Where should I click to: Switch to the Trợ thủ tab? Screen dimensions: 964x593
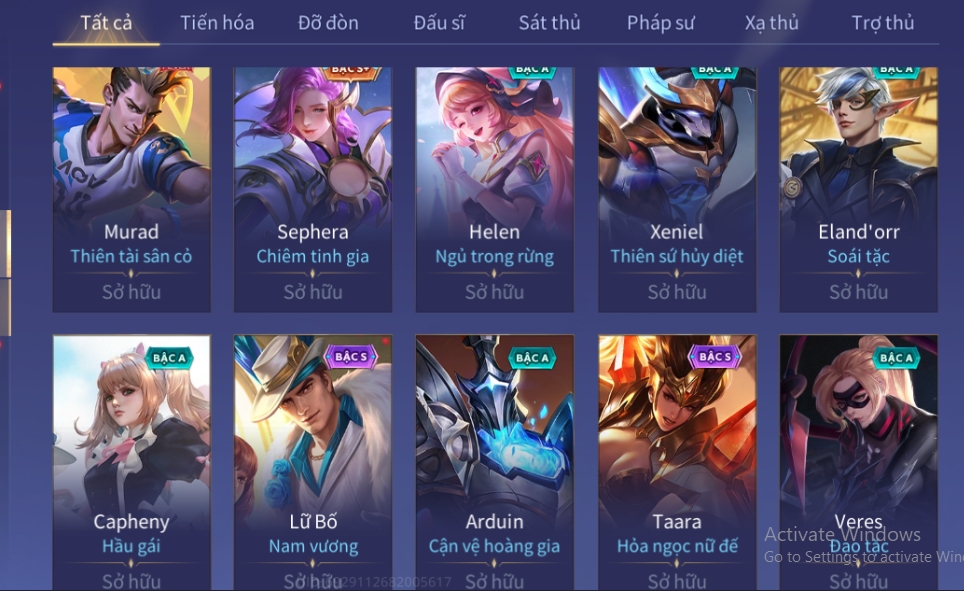click(x=882, y=23)
